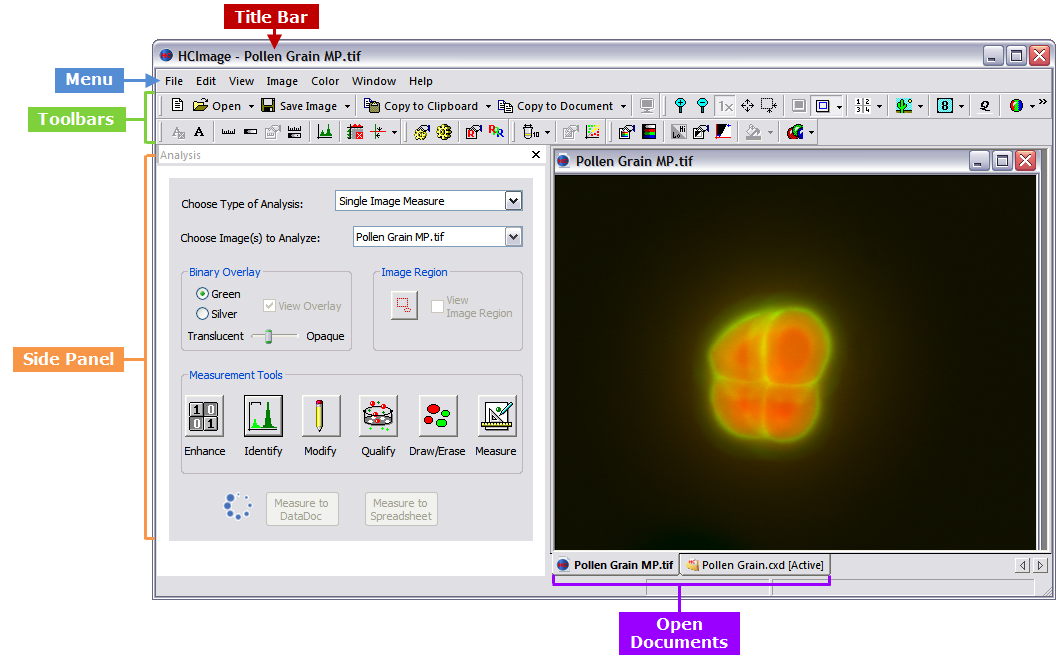Click the Qualify measurement tool
The height and width of the screenshot is (662, 1059).
tap(378, 415)
